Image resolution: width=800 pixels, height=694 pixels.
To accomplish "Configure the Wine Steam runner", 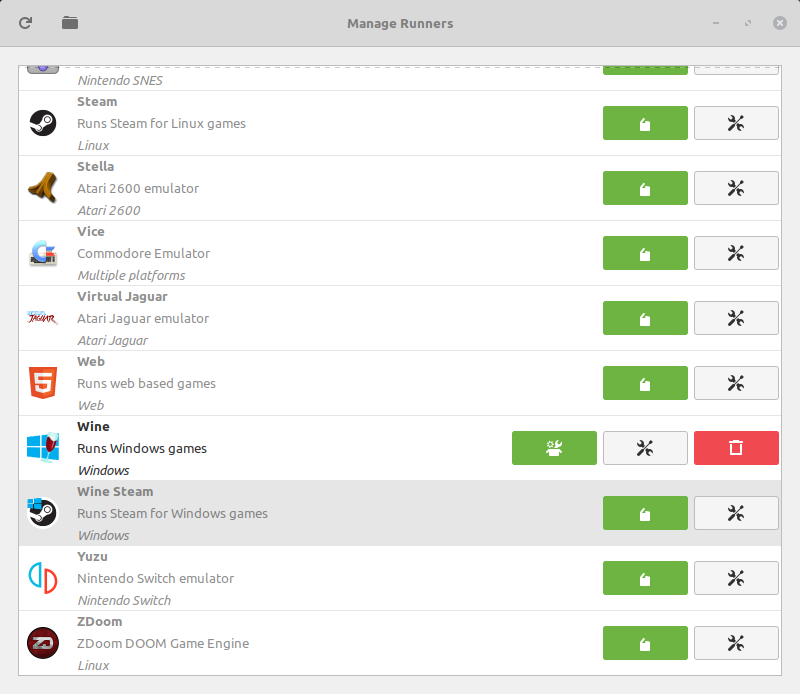I will point(736,513).
